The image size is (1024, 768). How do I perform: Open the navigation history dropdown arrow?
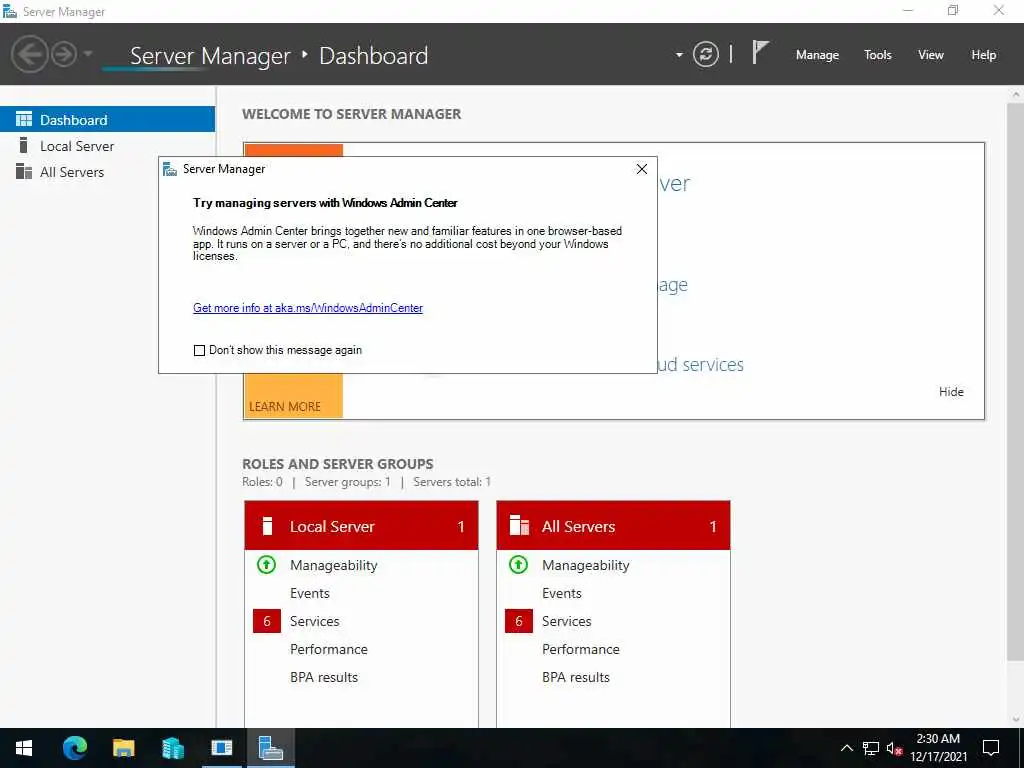point(88,54)
